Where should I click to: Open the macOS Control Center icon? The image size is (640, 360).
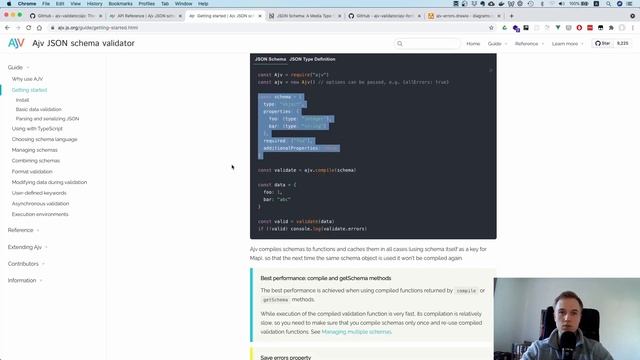pyautogui.click(x=629, y=4)
